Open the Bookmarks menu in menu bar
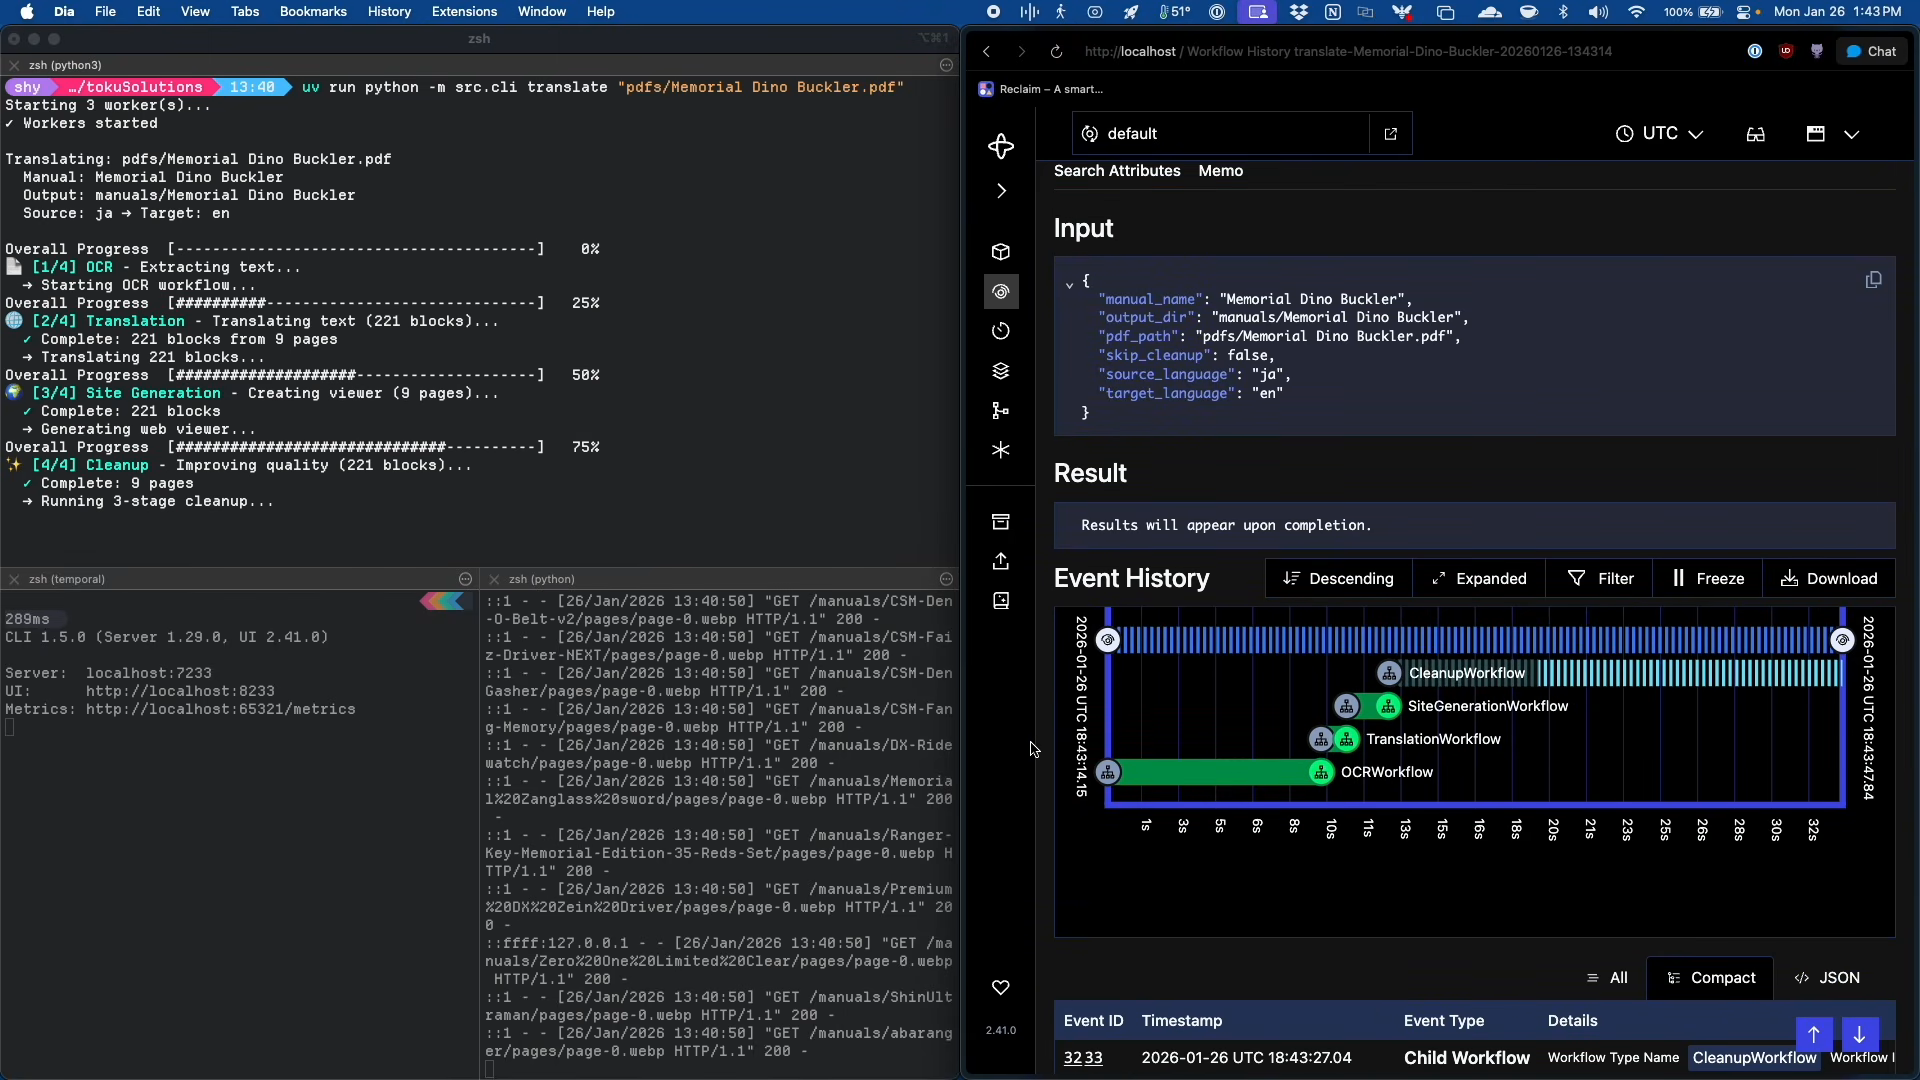Image resolution: width=1920 pixels, height=1080 pixels. (313, 12)
